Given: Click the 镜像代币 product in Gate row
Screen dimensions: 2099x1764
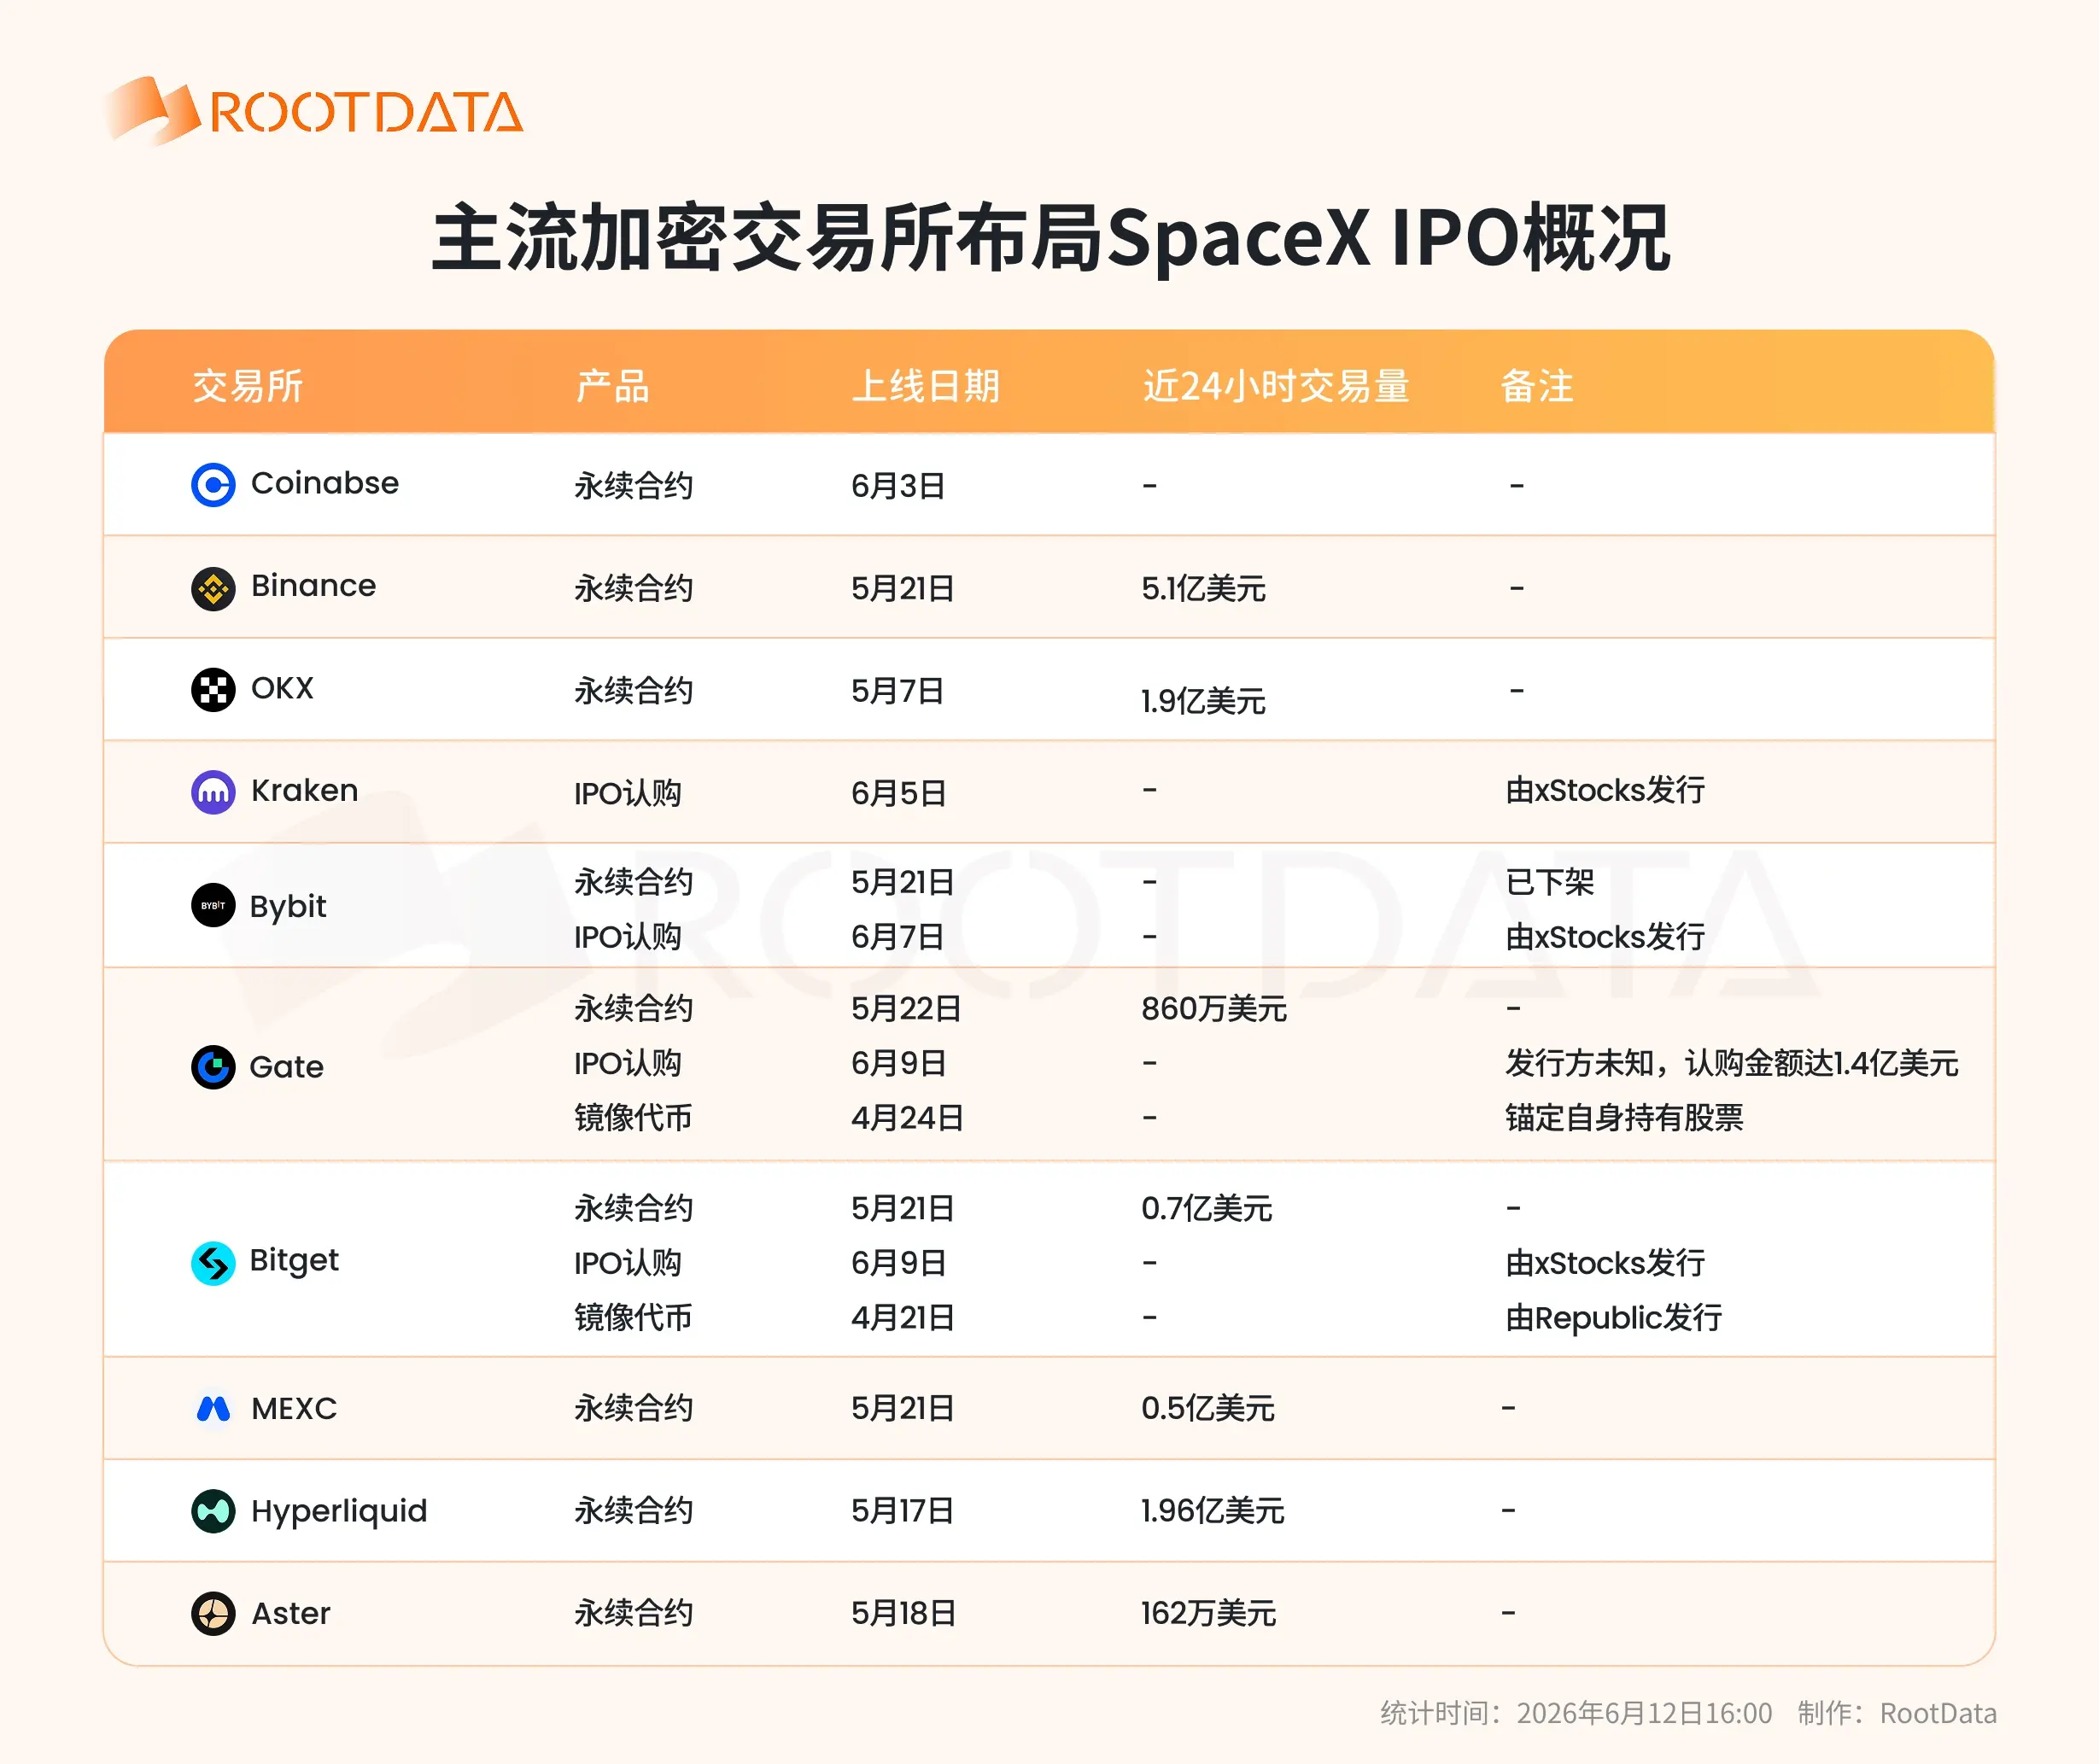Looking at the screenshot, I should click(634, 1118).
